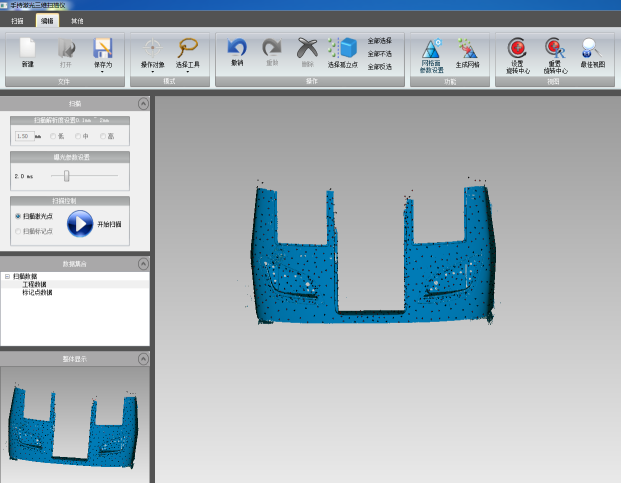Click Set Rotation Center (设置旋转中心) icon
This screenshot has height=483, width=621.
(517, 48)
